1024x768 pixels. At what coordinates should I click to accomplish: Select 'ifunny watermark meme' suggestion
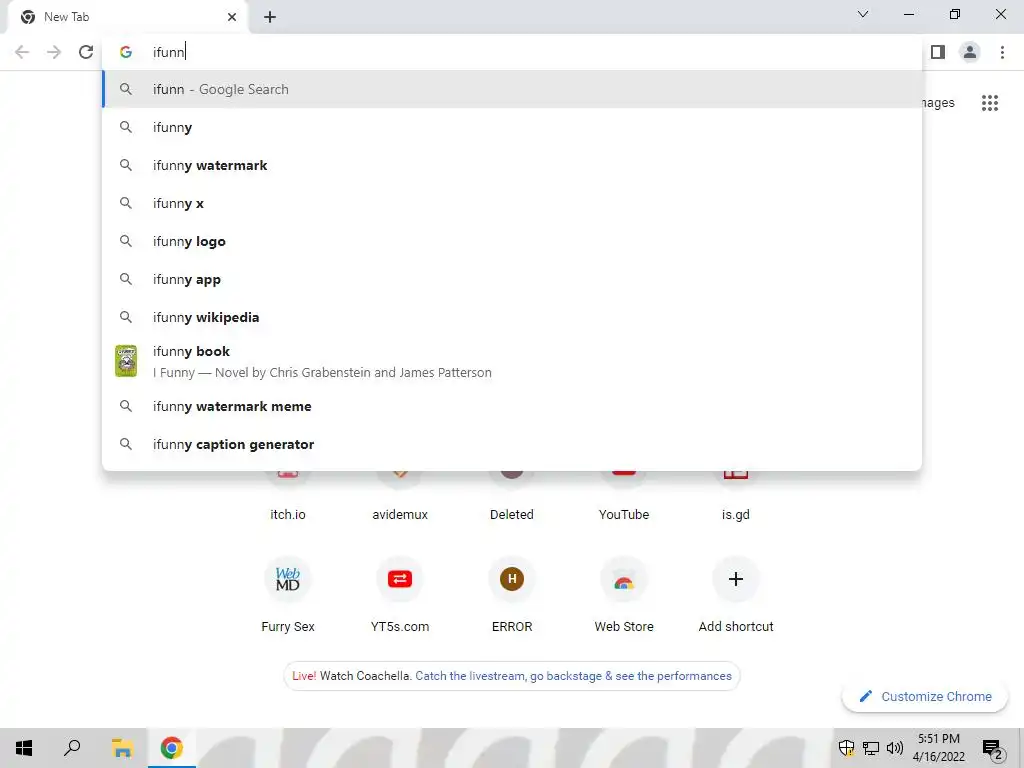tap(512, 406)
